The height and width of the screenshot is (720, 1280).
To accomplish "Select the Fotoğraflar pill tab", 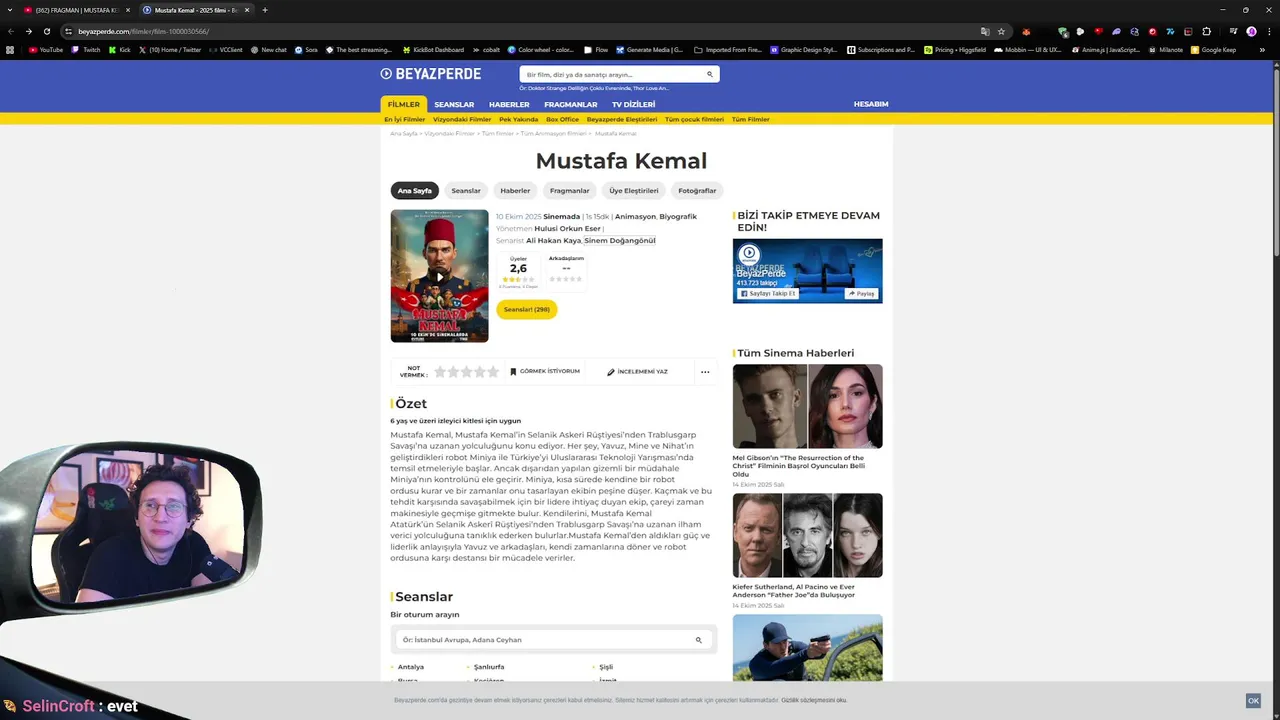I will (697, 190).
